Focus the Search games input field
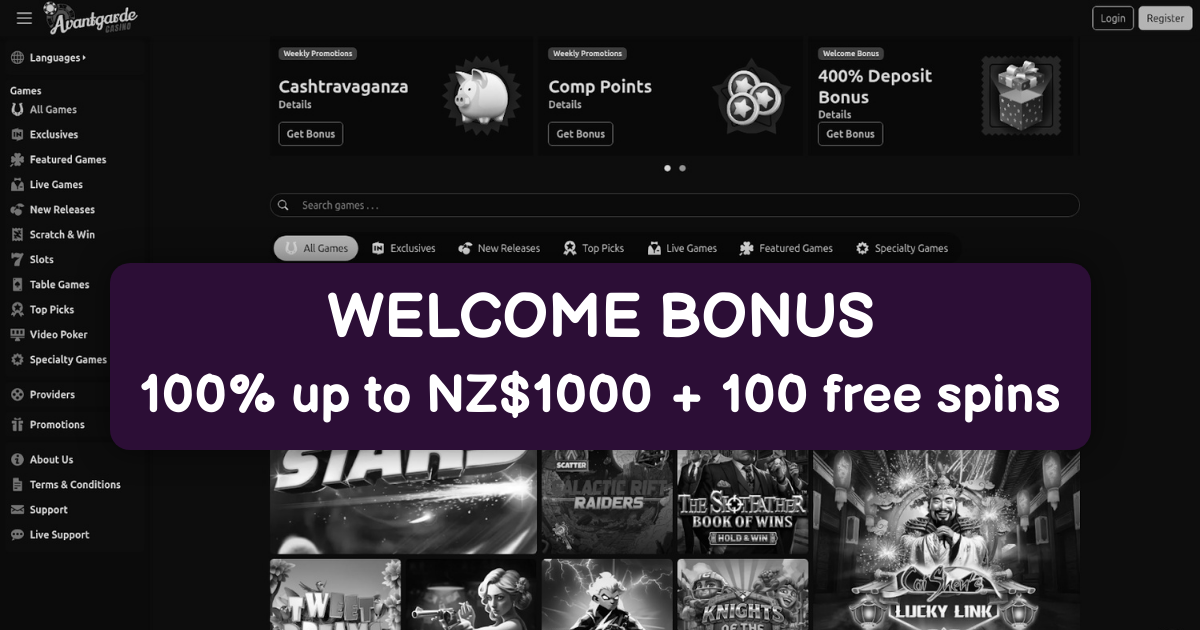The width and height of the screenshot is (1200, 630). coord(680,205)
